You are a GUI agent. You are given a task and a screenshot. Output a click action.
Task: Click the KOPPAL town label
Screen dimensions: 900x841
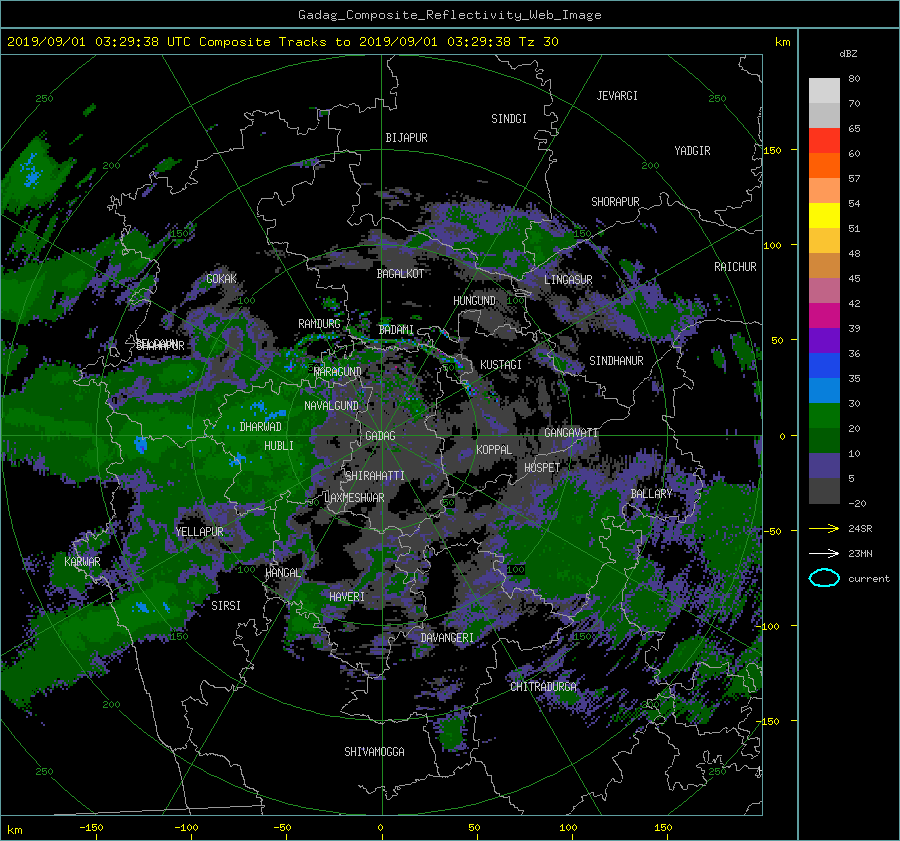tap(494, 450)
